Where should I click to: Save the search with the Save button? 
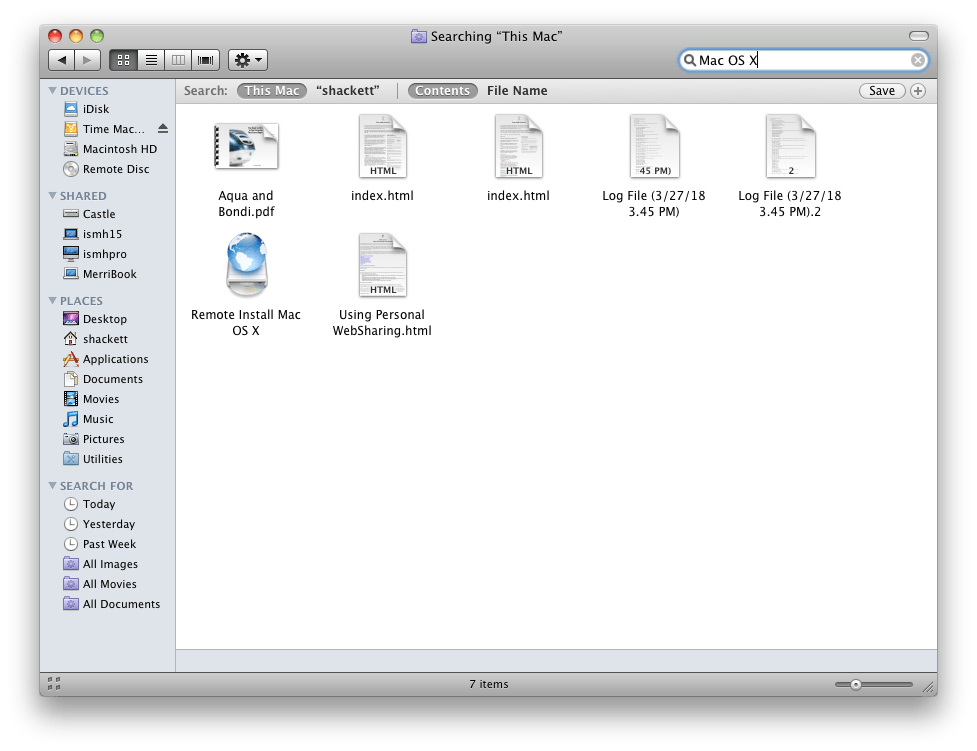coord(882,91)
